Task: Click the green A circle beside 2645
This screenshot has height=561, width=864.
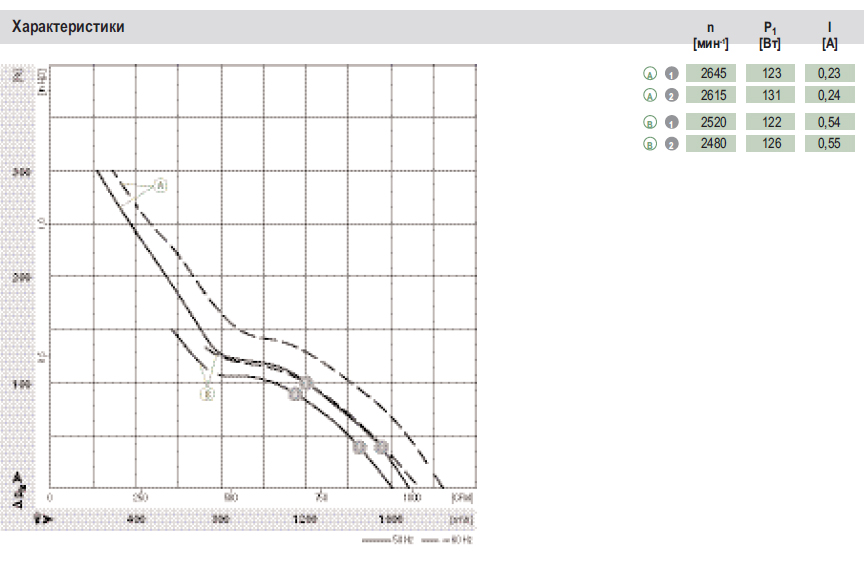Action: [x=649, y=74]
